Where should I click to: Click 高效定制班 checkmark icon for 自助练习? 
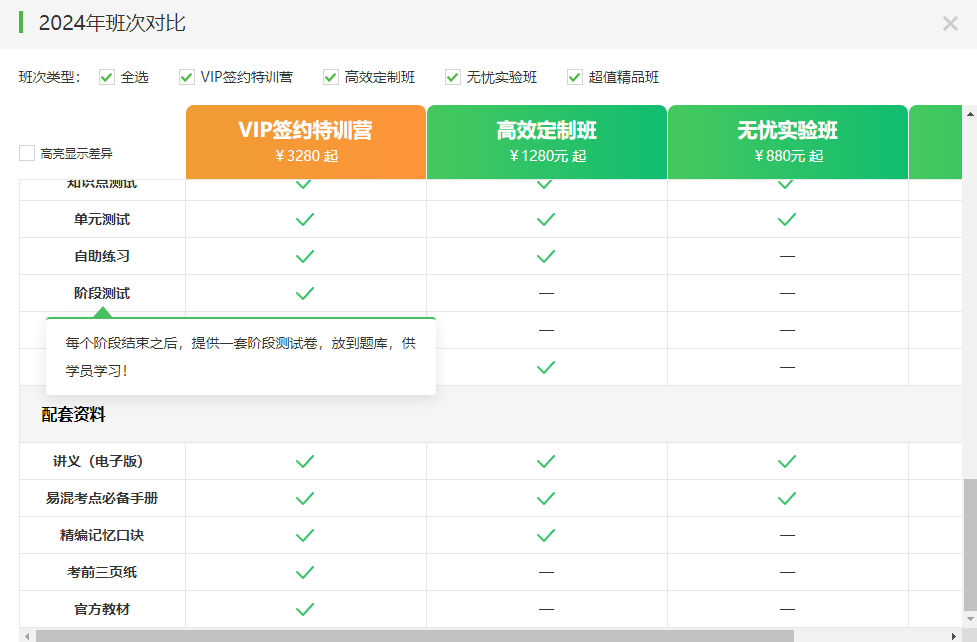[546, 256]
